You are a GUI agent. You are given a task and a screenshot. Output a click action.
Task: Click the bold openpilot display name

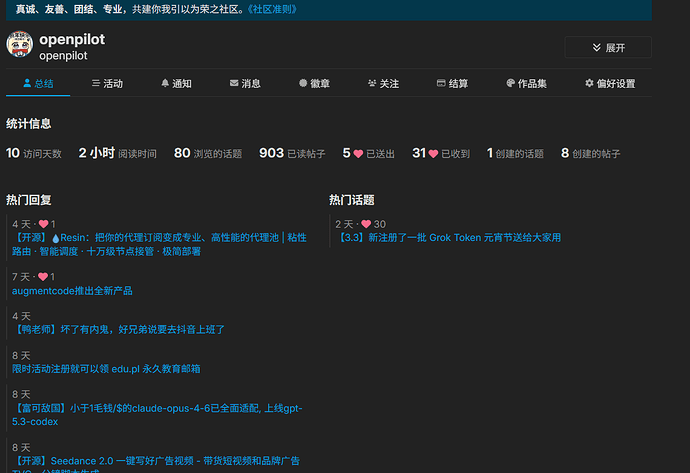(x=72, y=39)
